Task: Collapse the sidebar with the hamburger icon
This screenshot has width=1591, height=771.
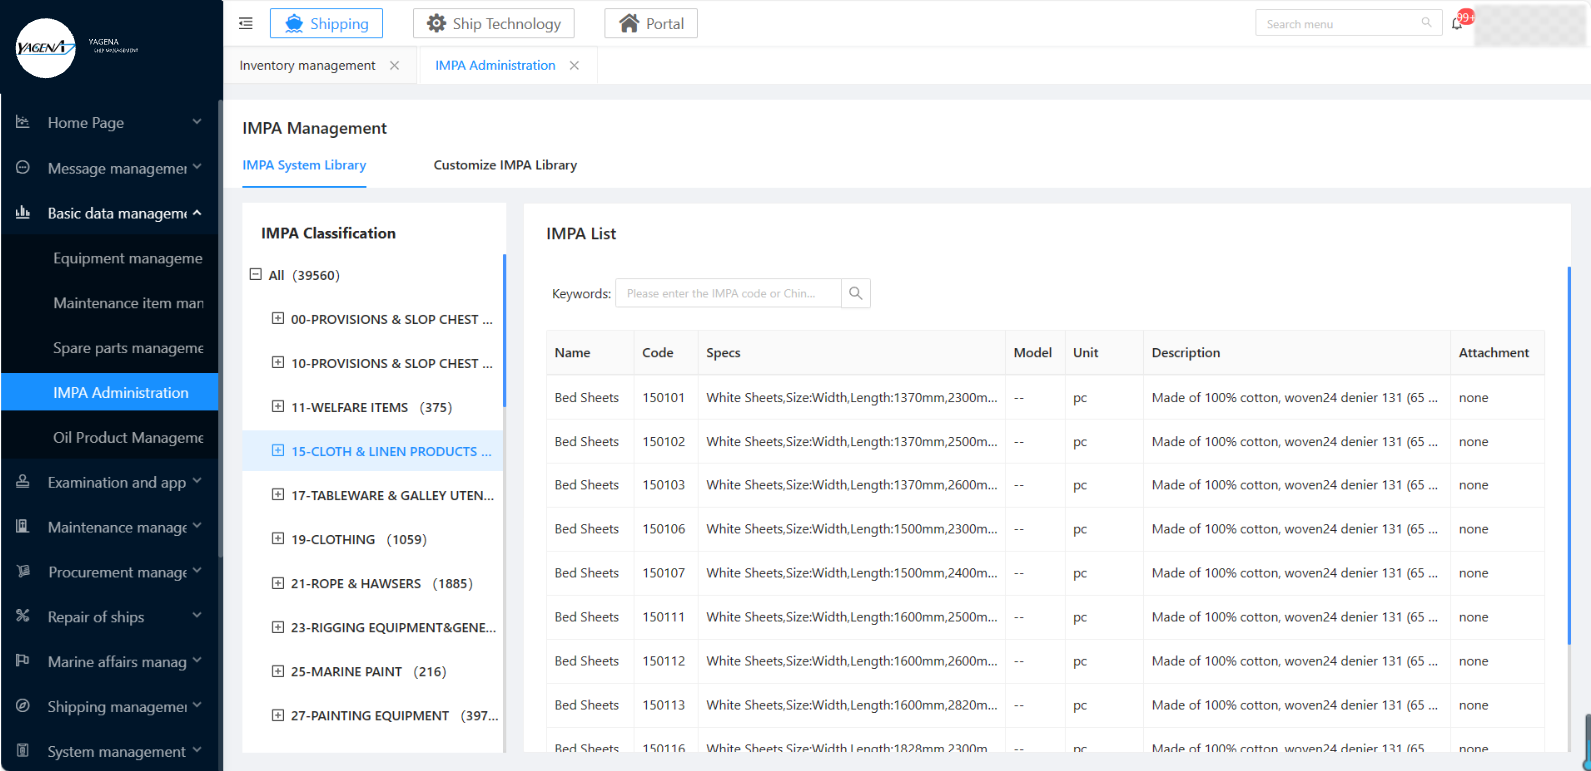Action: point(245,23)
